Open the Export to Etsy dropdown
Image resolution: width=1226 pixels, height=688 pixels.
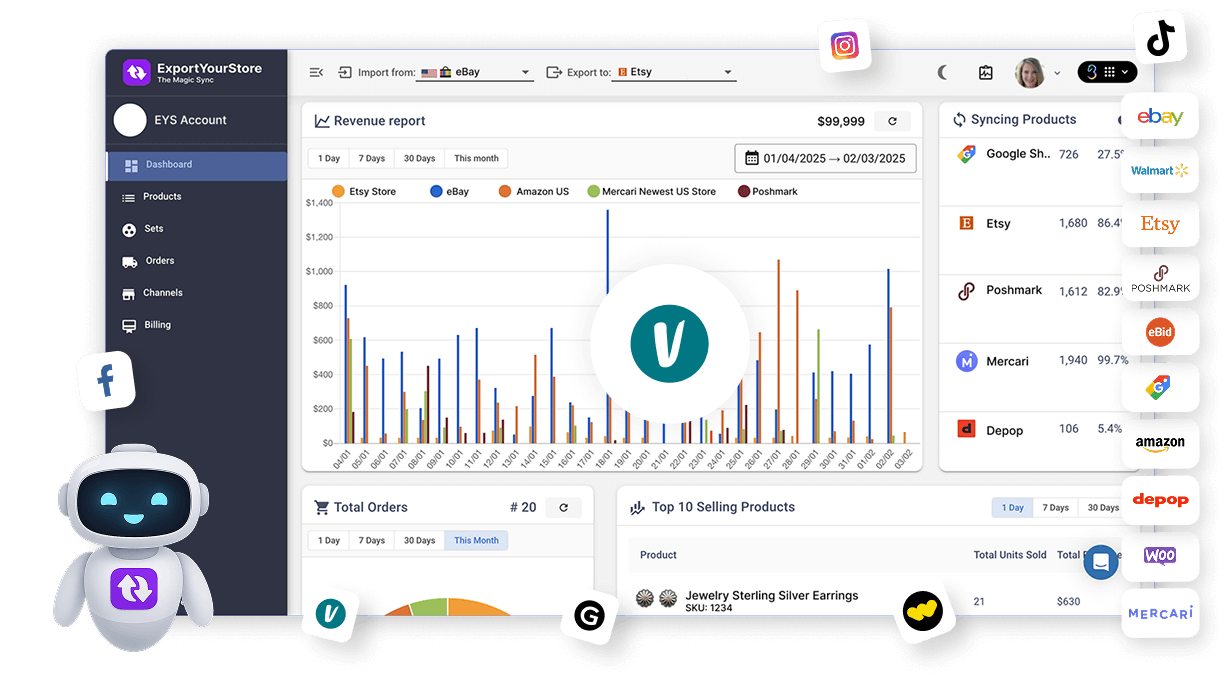676,72
